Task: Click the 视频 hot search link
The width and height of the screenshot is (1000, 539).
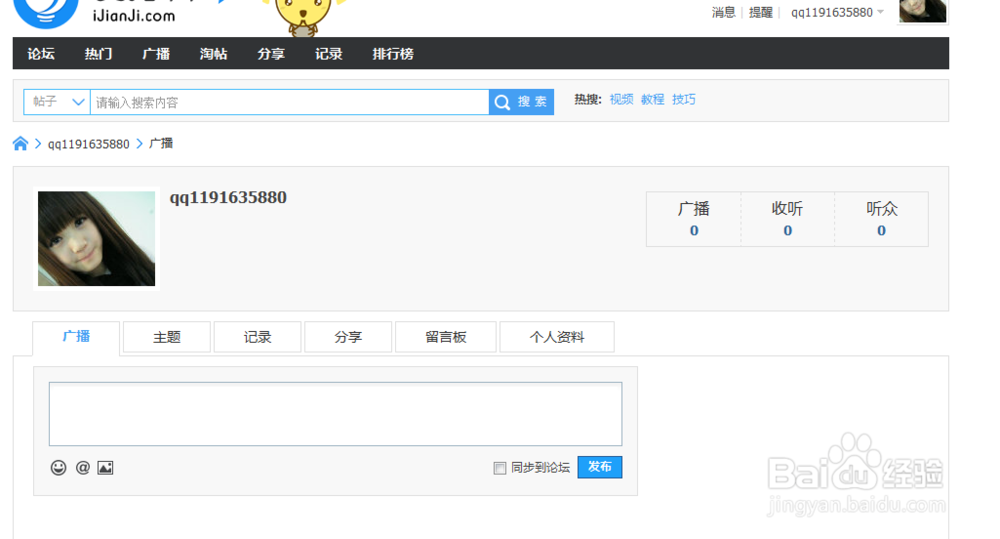Action: click(x=621, y=100)
